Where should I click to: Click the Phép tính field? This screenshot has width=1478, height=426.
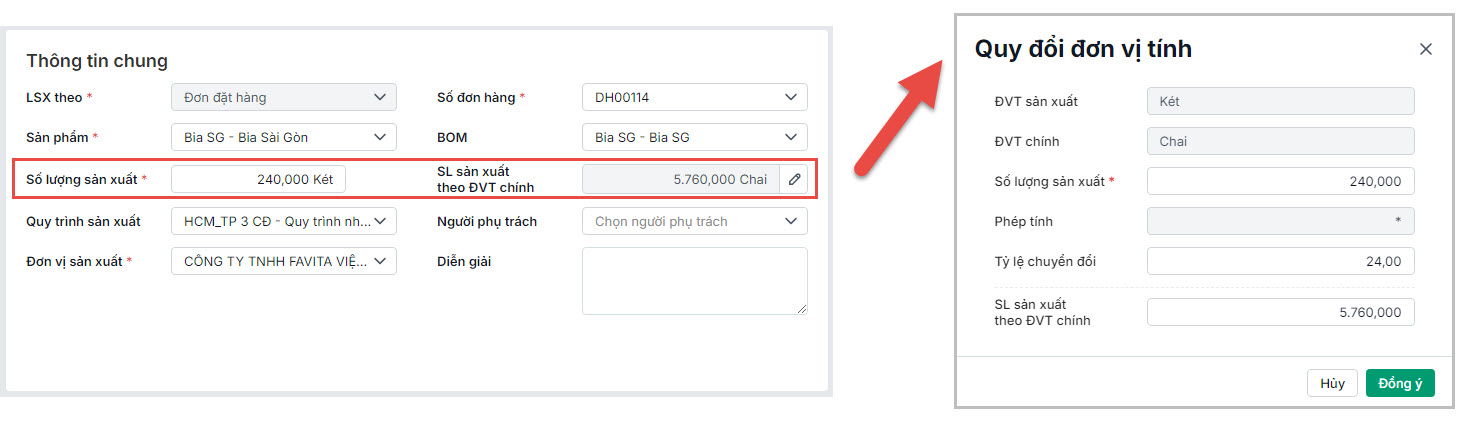(x=1280, y=221)
